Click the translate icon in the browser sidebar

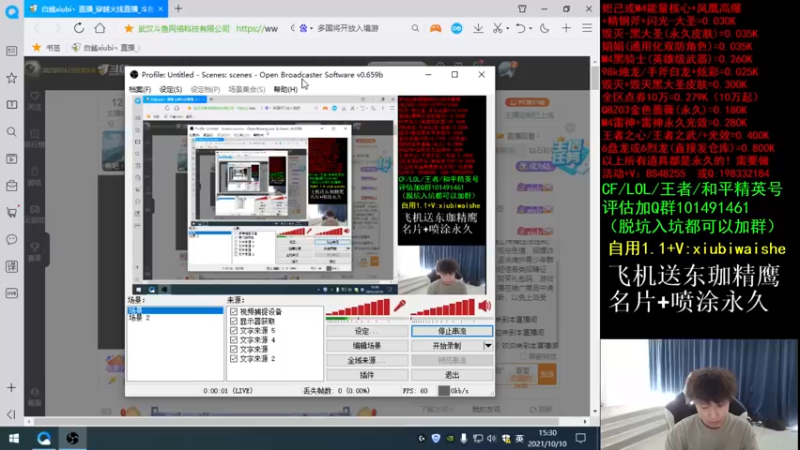tap(11, 266)
